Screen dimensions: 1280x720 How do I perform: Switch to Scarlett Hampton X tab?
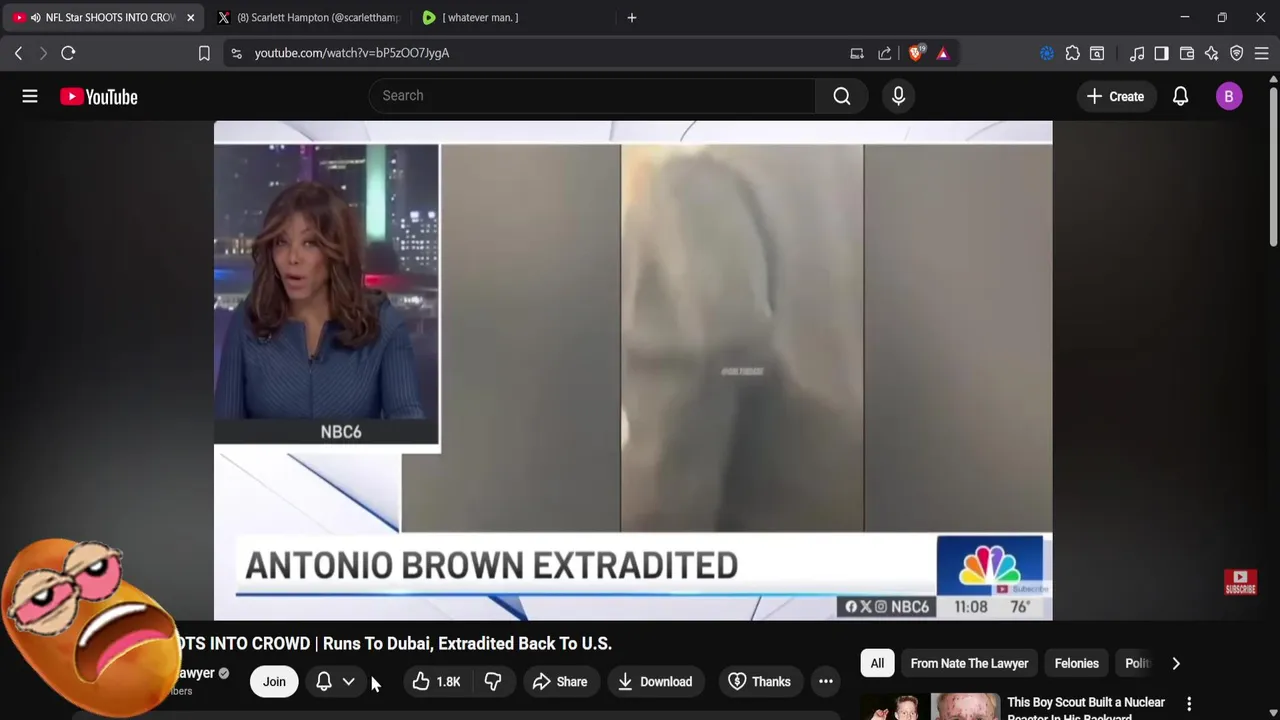tap(308, 18)
